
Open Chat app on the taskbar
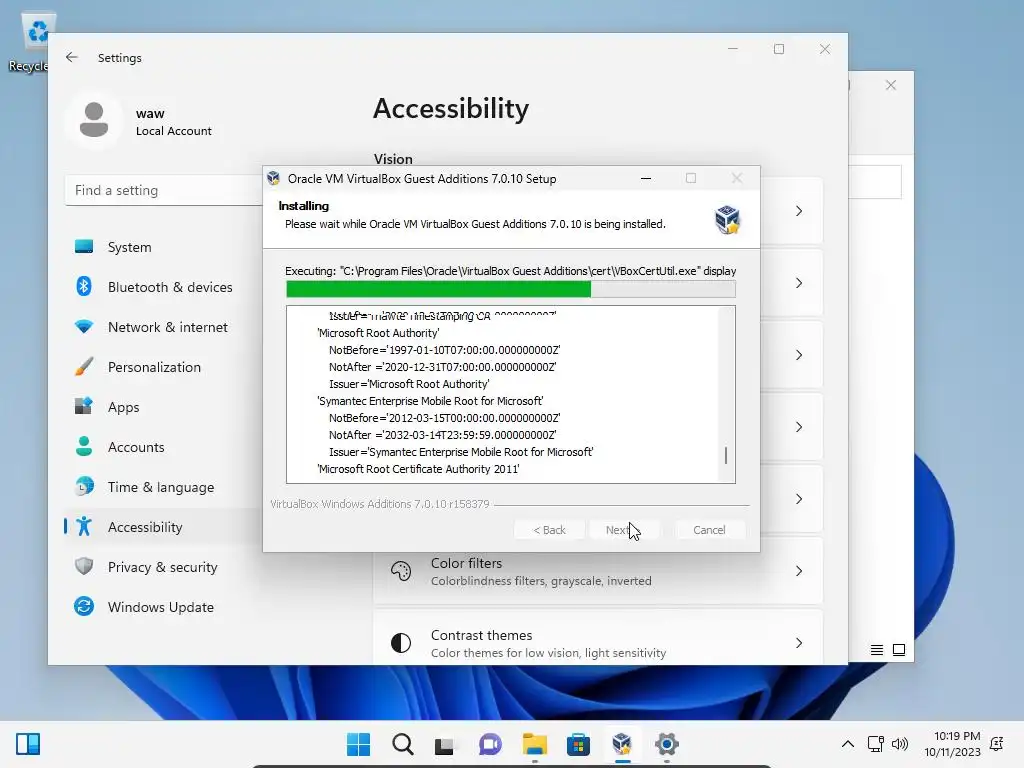490,744
